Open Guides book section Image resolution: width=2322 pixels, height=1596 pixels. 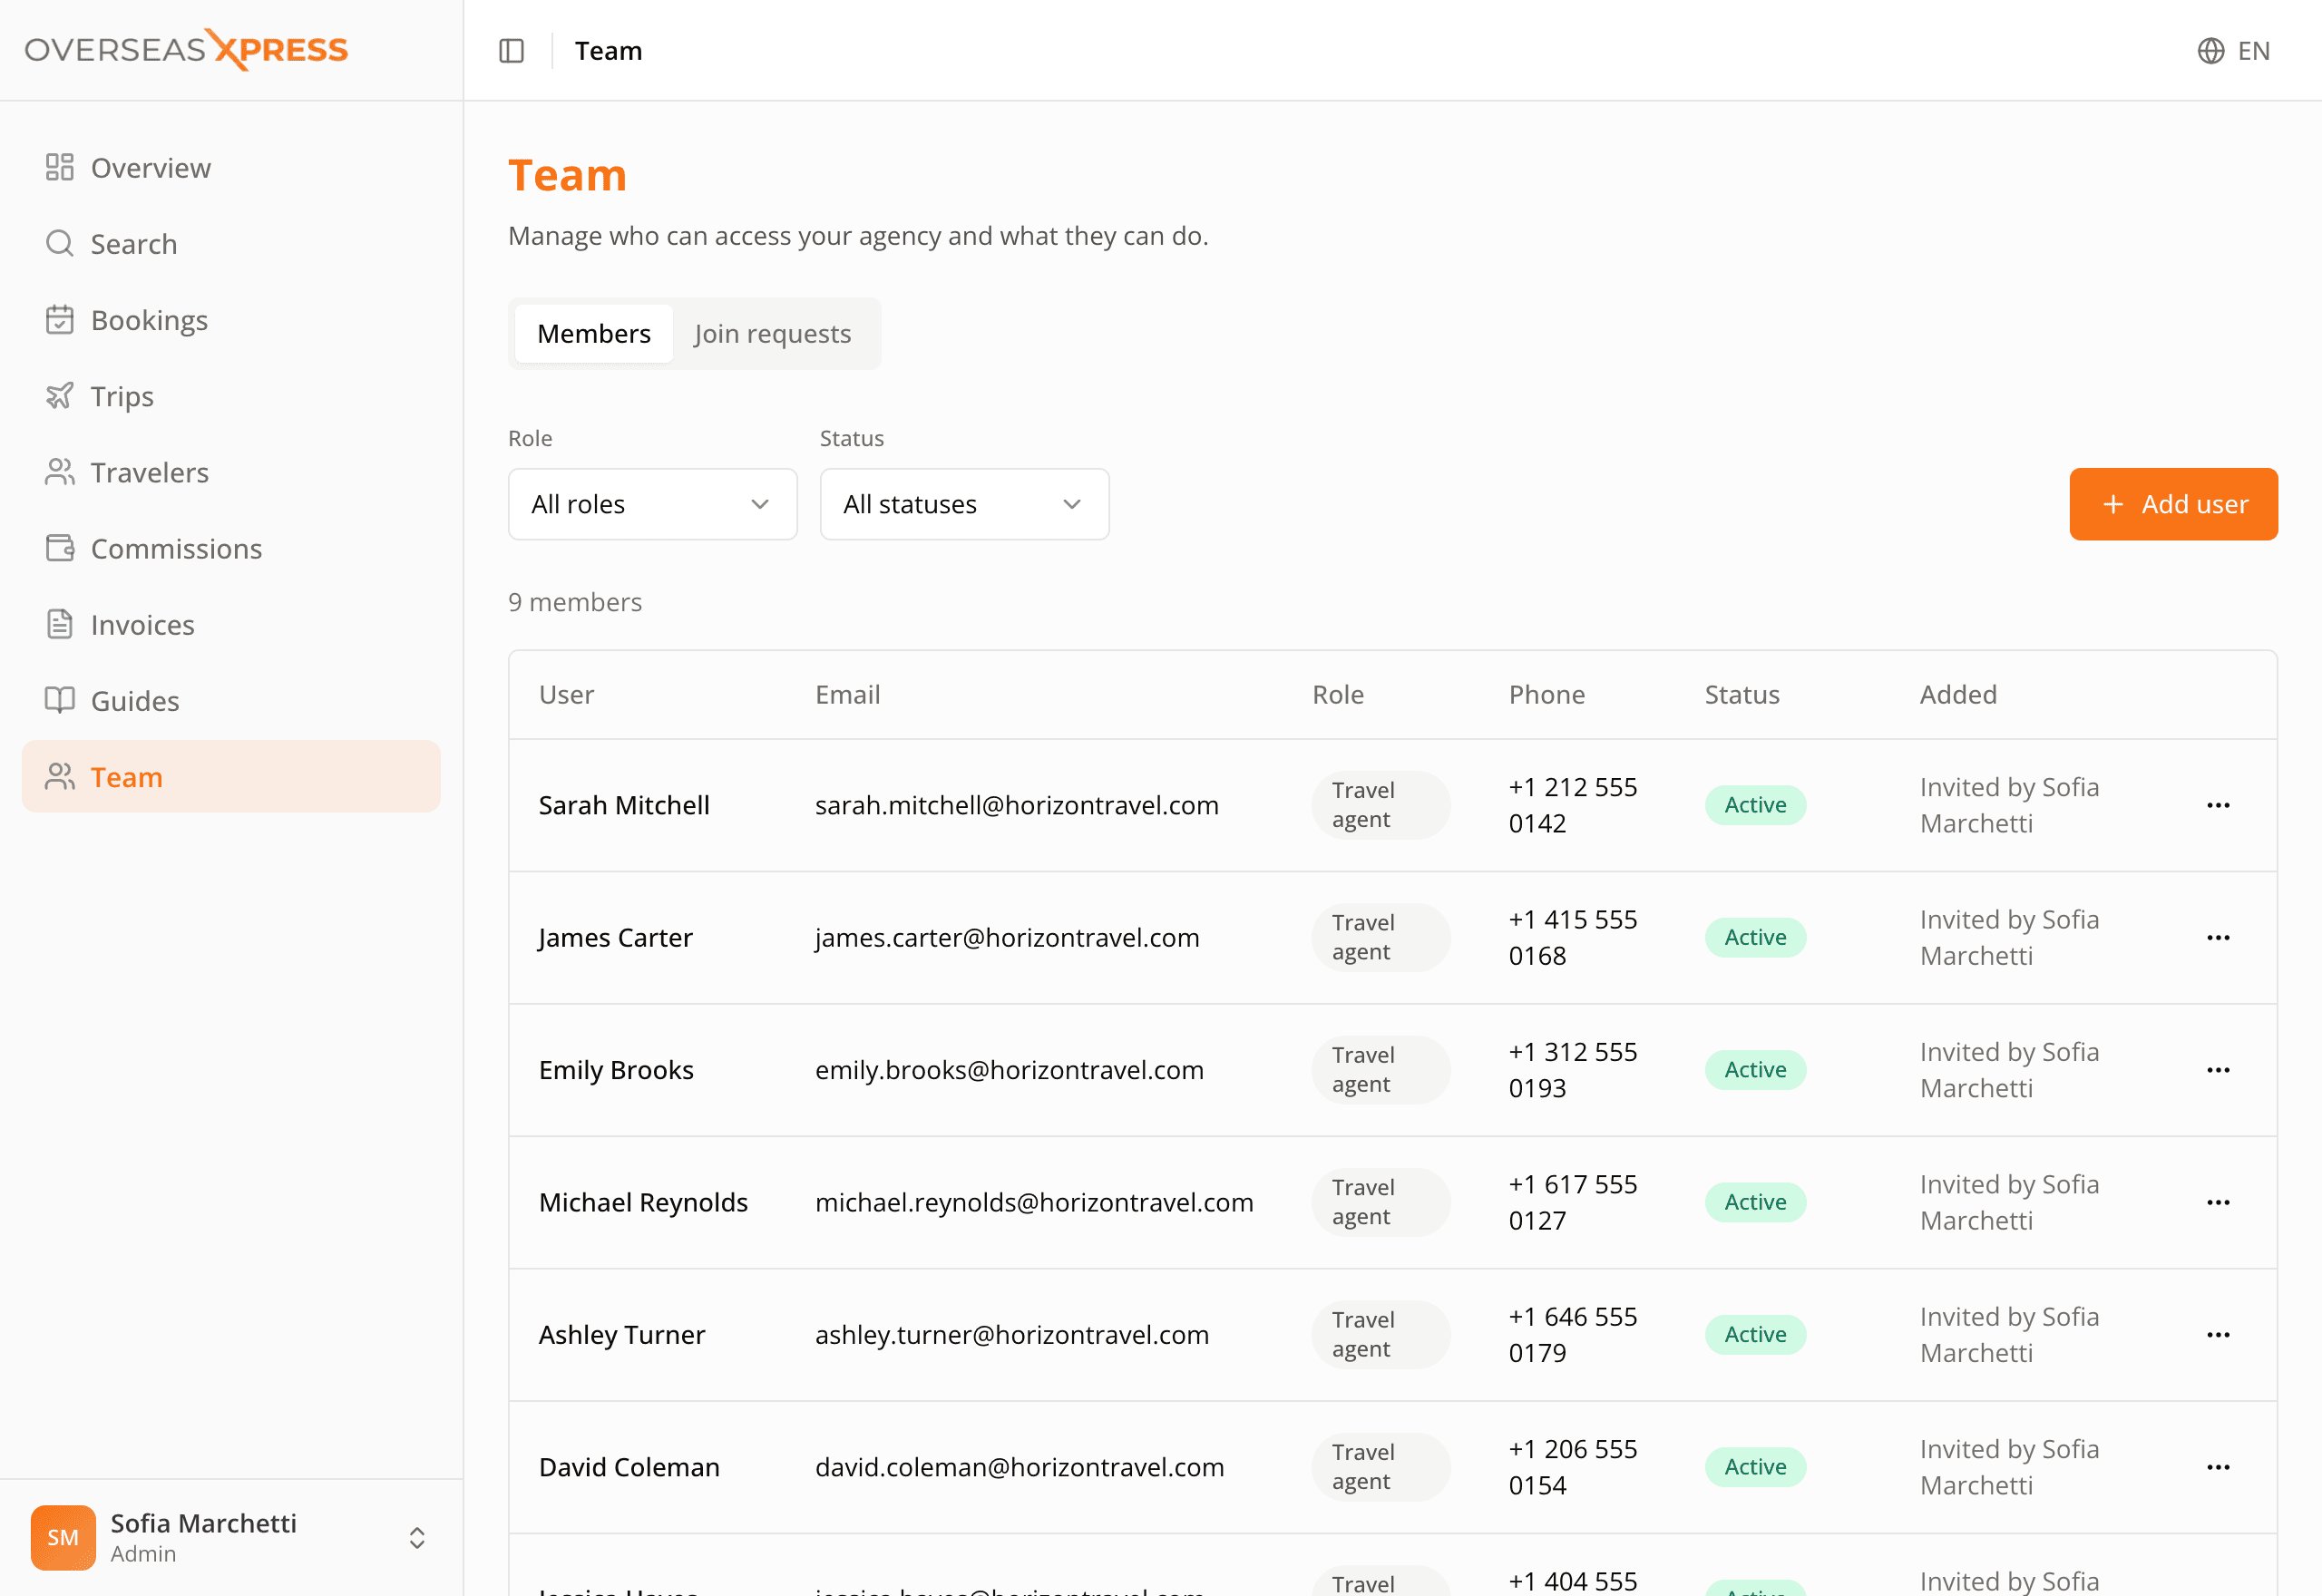coord(231,701)
